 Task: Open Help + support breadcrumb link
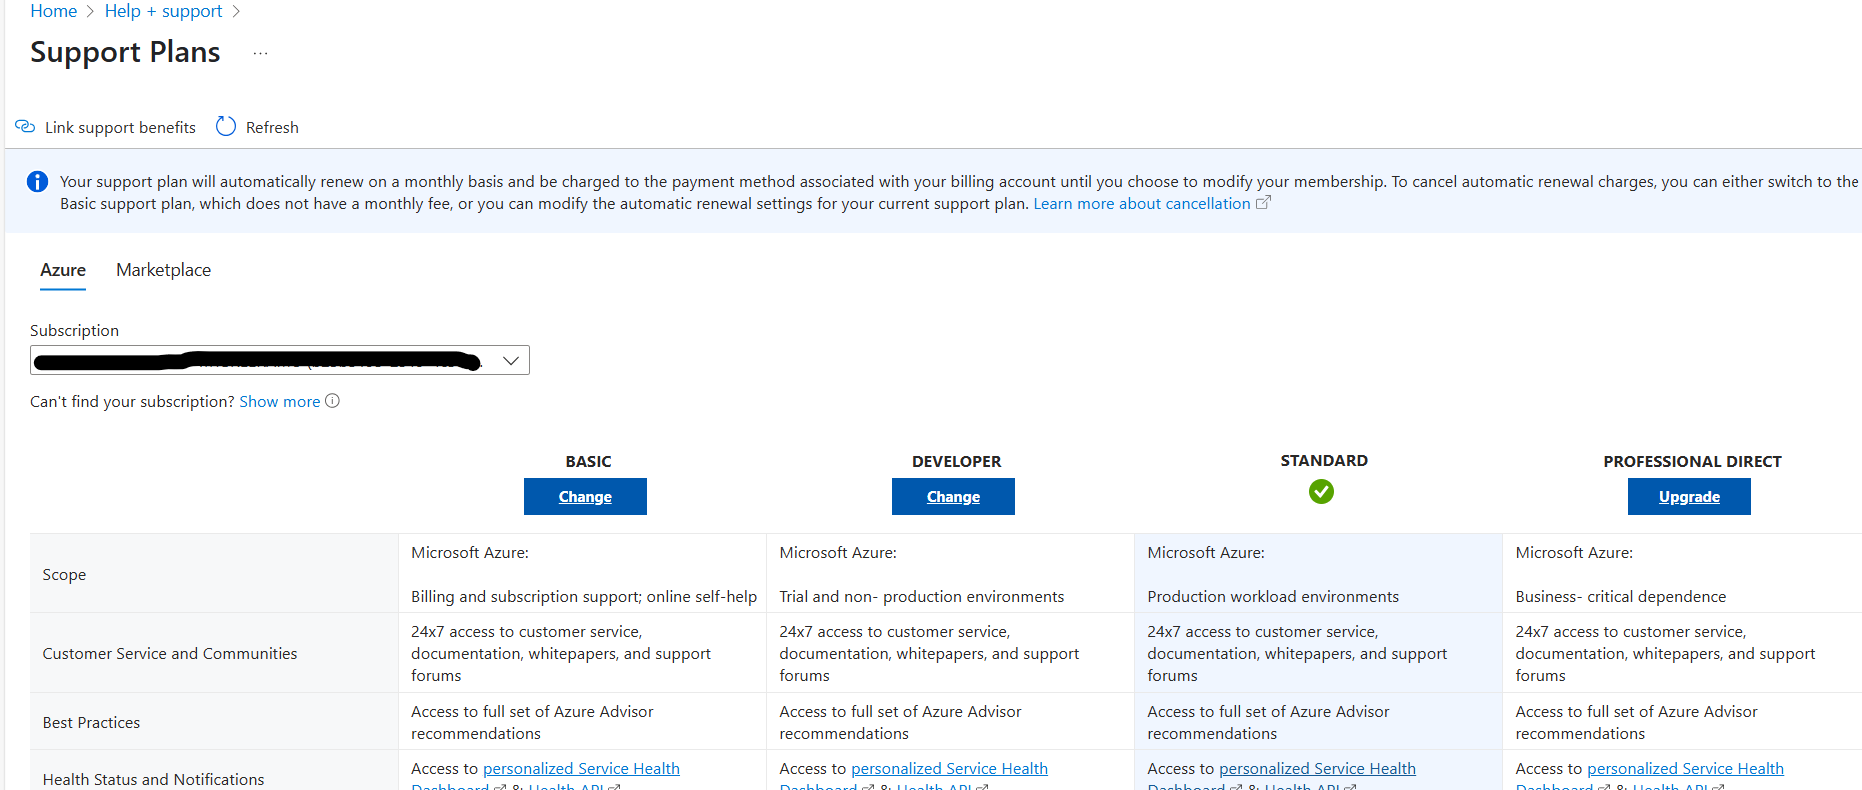pos(164,11)
